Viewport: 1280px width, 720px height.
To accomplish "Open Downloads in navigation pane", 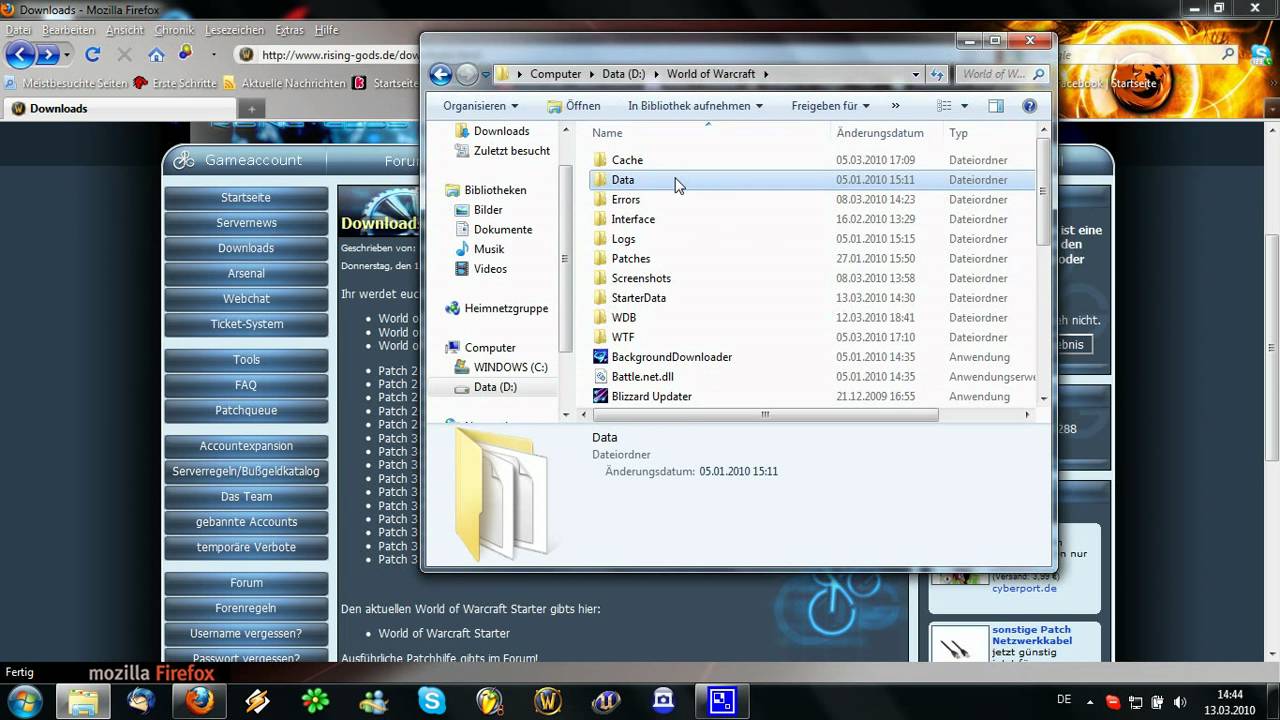I will (501, 131).
